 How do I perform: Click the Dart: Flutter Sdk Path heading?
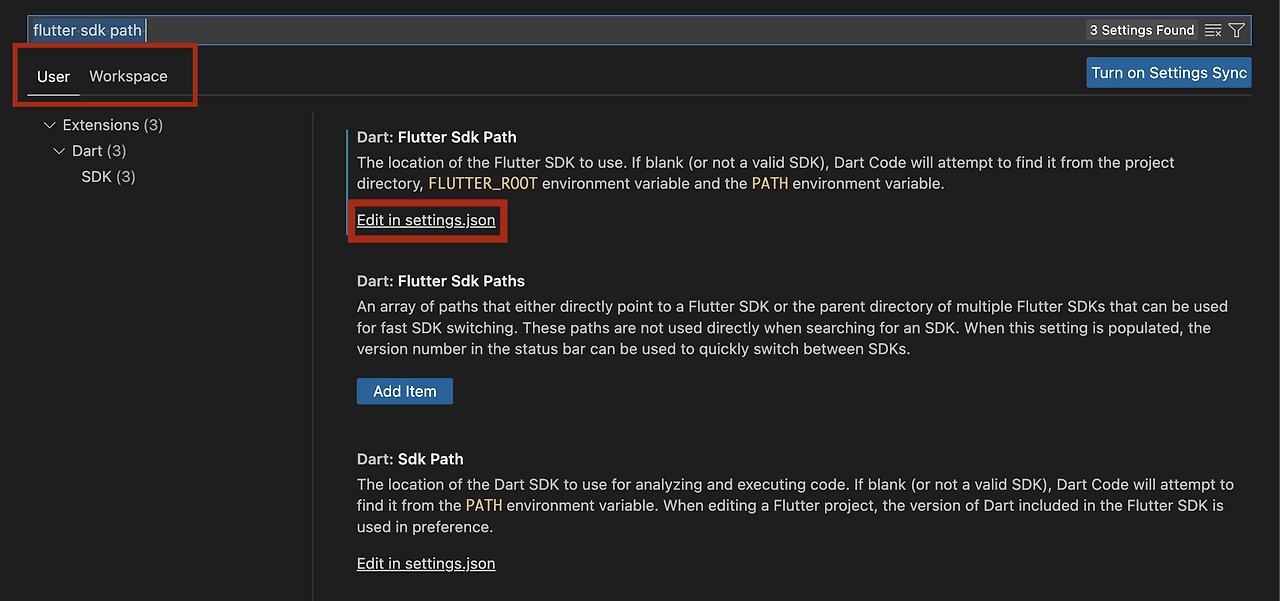(x=437, y=137)
